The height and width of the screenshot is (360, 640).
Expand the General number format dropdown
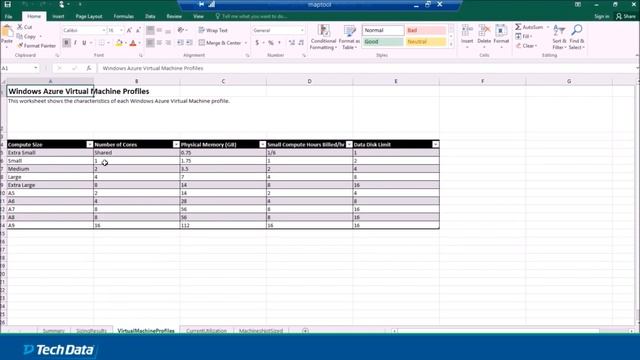point(302,30)
